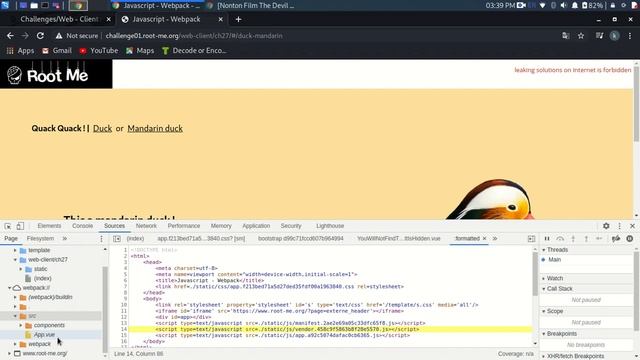Expand the www.root-me.org frame node
Viewport: 640px width, 360px height.
point(9,353)
